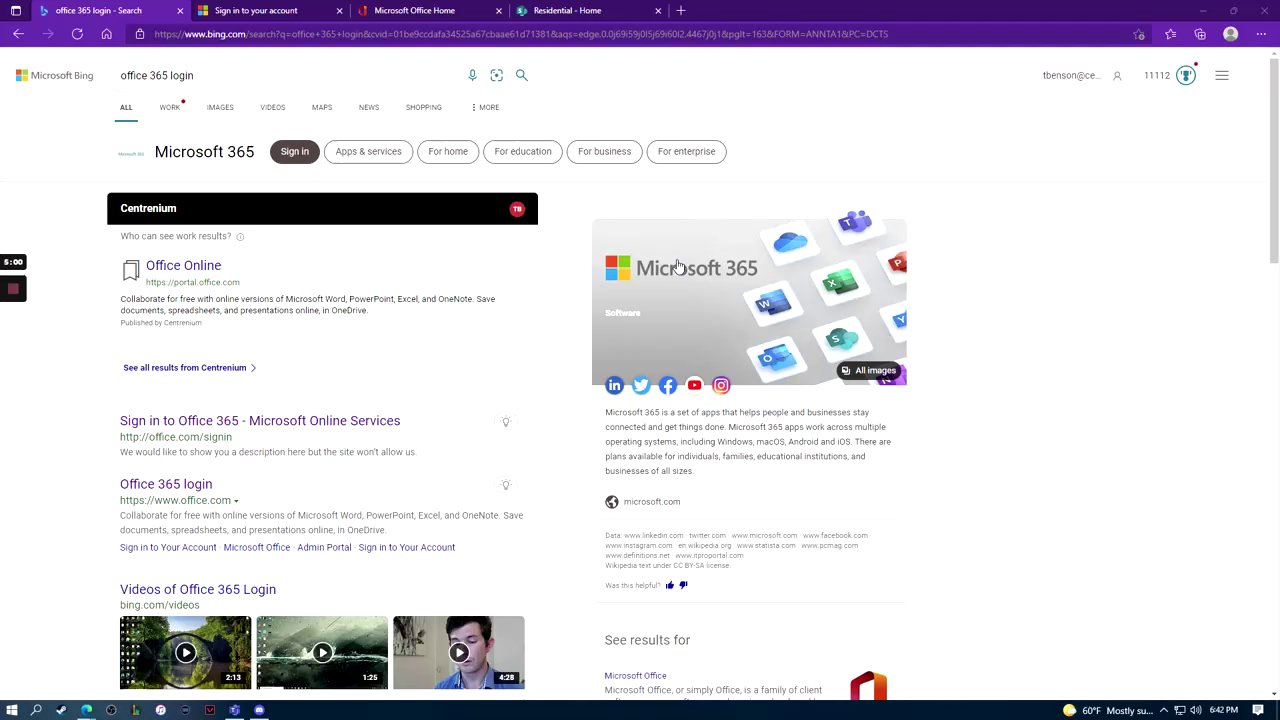Click lightbulb beside Sign in to Office 365 result

506,422
